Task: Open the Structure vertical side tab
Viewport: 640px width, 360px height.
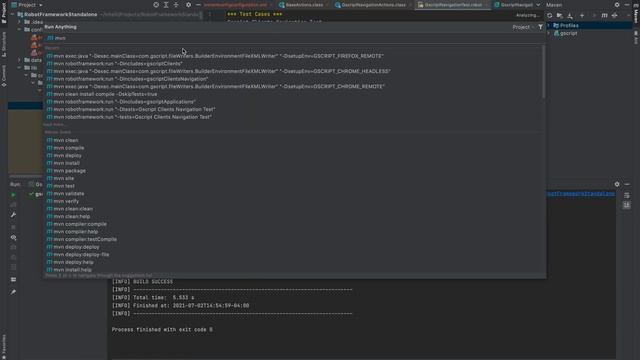Action: pyautogui.click(x=4, y=44)
